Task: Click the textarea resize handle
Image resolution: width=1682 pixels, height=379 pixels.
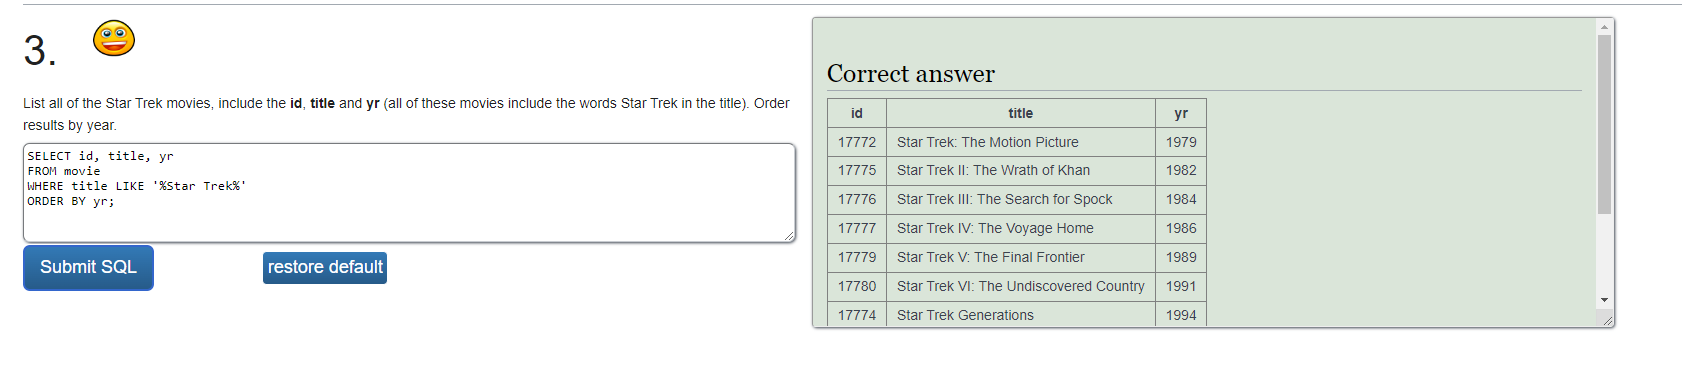Action: pos(789,236)
